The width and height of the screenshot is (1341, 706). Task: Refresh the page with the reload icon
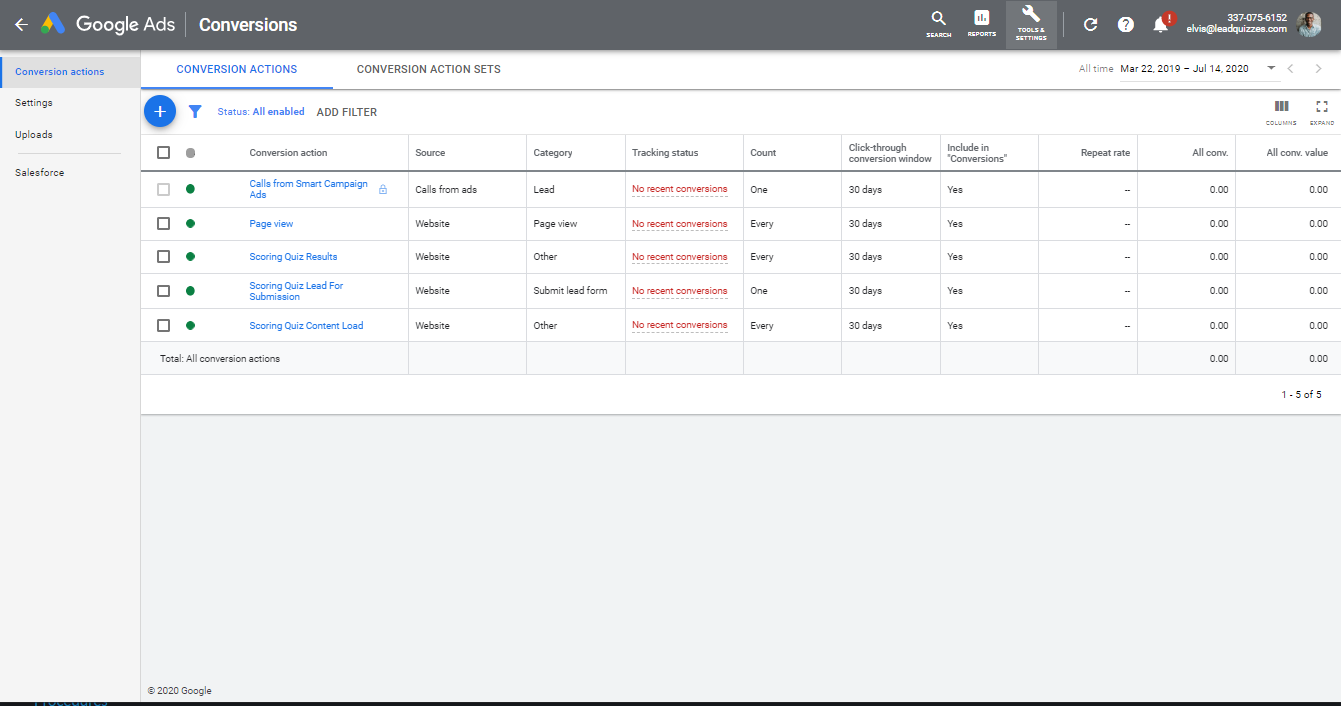click(x=1091, y=25)
